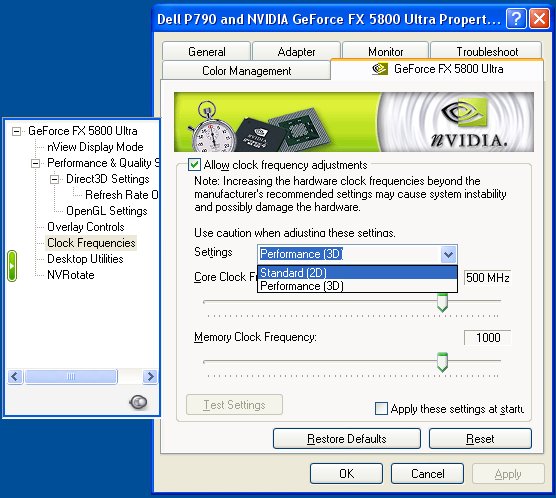Viewport: 556px width, 498px height.
Task: Click the Test Settings button
Action: click(234, 405)
